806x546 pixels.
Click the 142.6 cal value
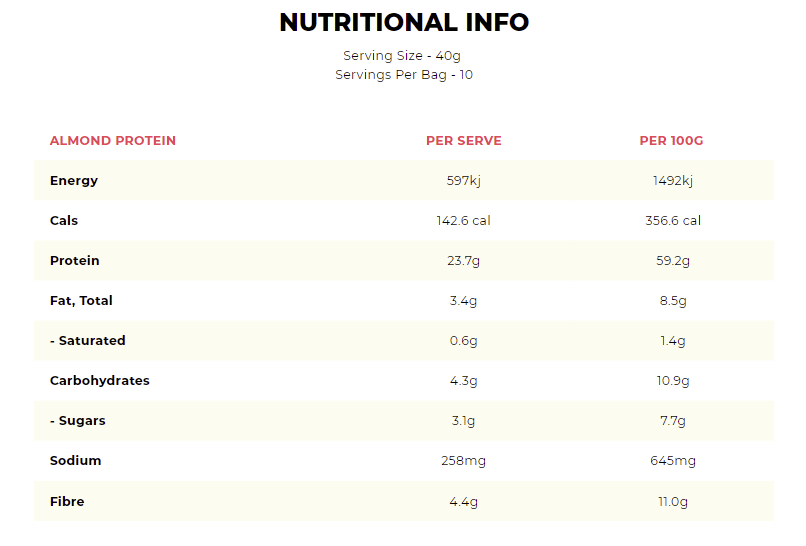click(x=464, y=221)
